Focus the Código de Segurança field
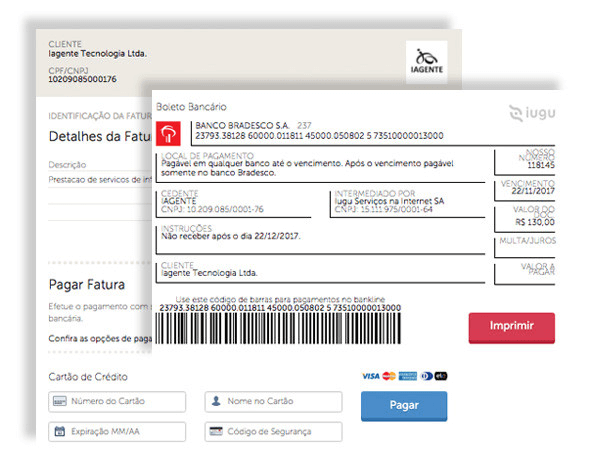600x457 pixels. point(273,431)
